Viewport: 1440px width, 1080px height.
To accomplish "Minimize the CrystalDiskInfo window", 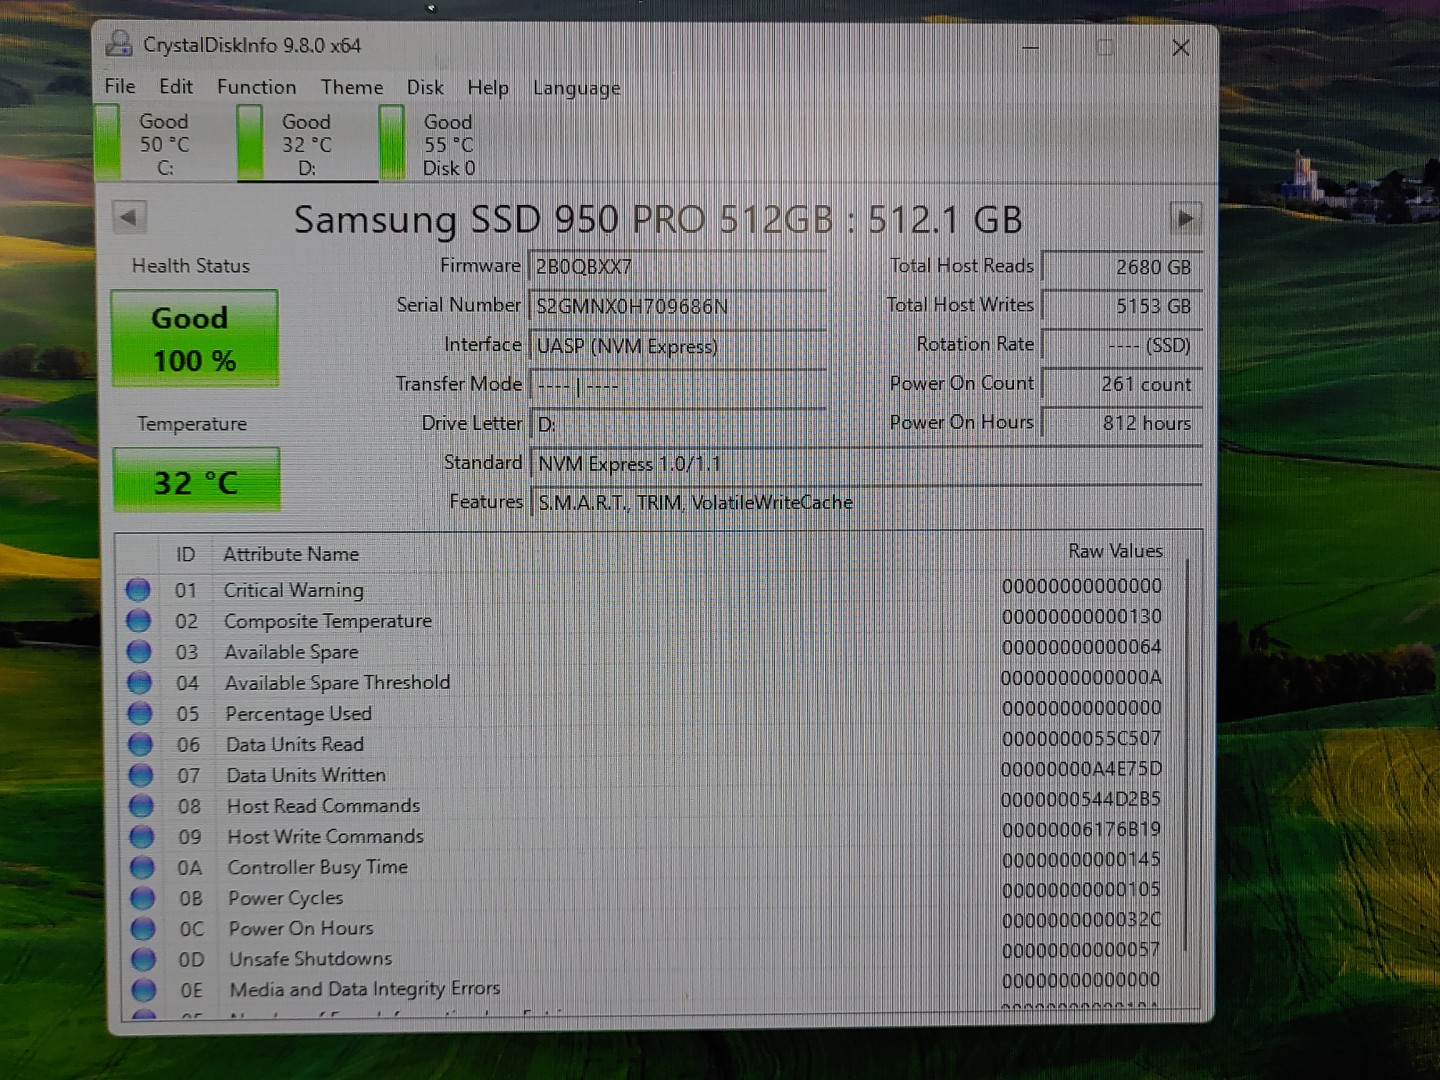I will [x=1030, y=47].
